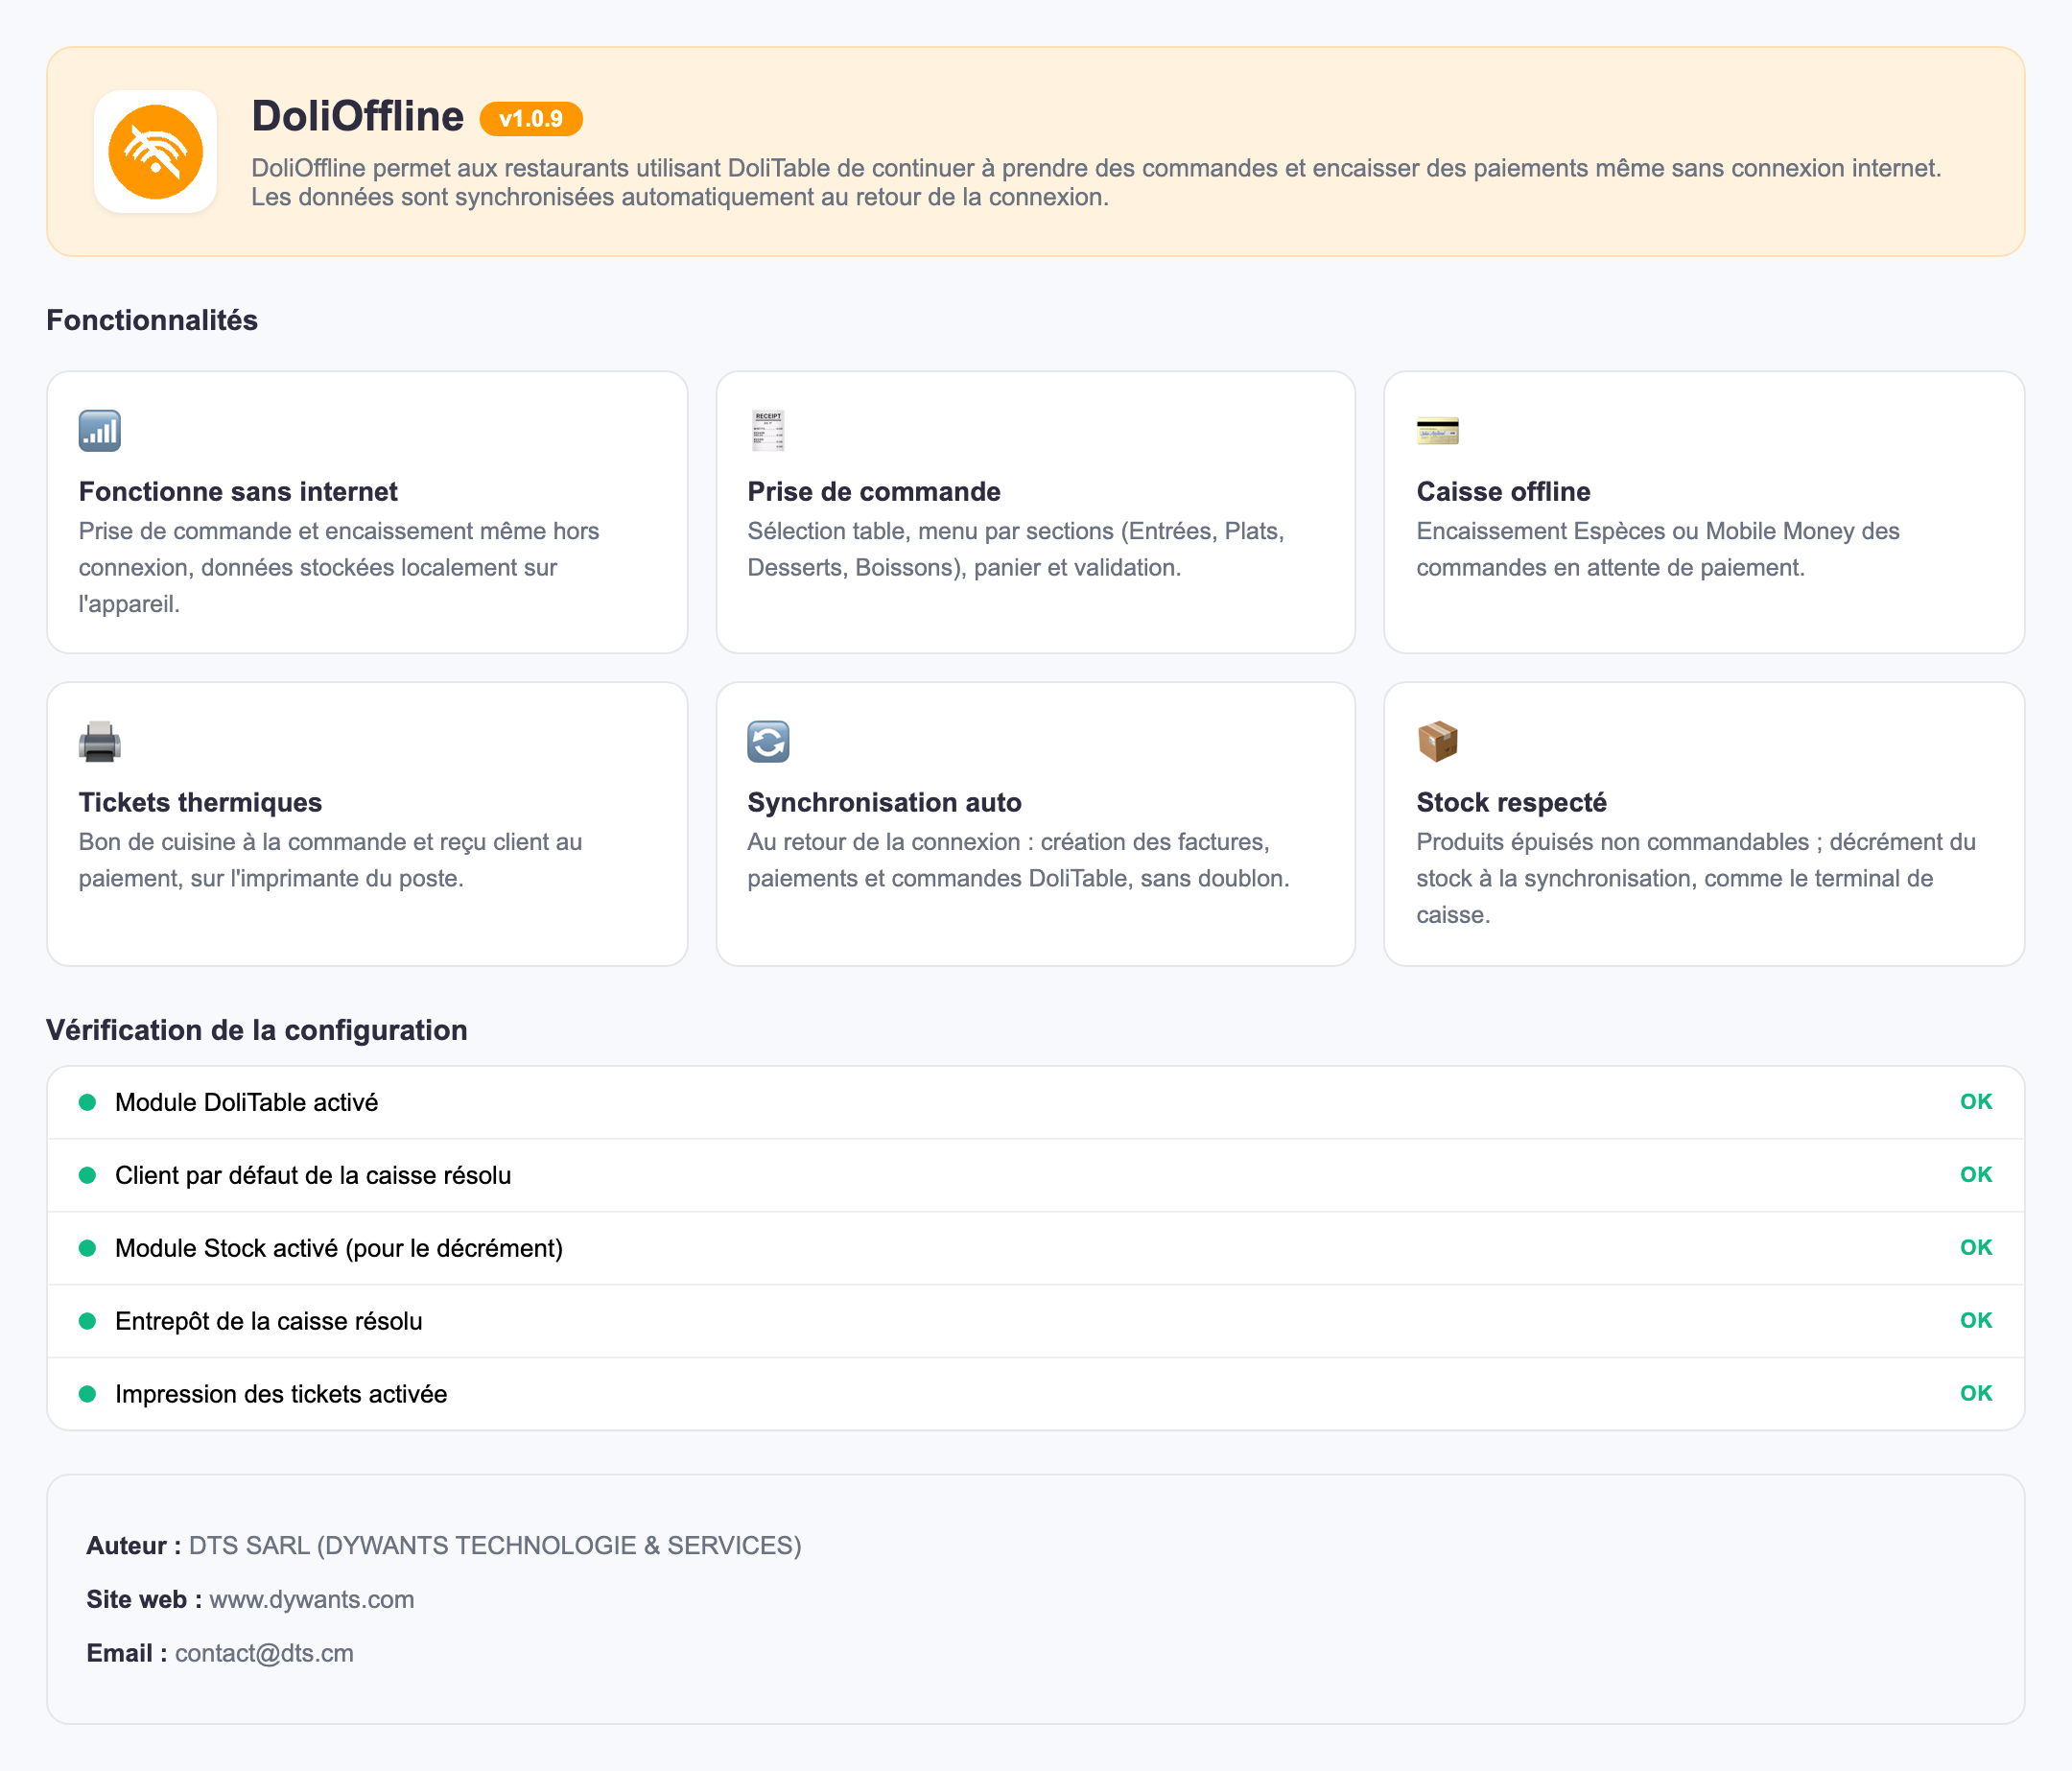Click the signal bars icon for Fonctionne sans internet

click(x=100, y=431)
